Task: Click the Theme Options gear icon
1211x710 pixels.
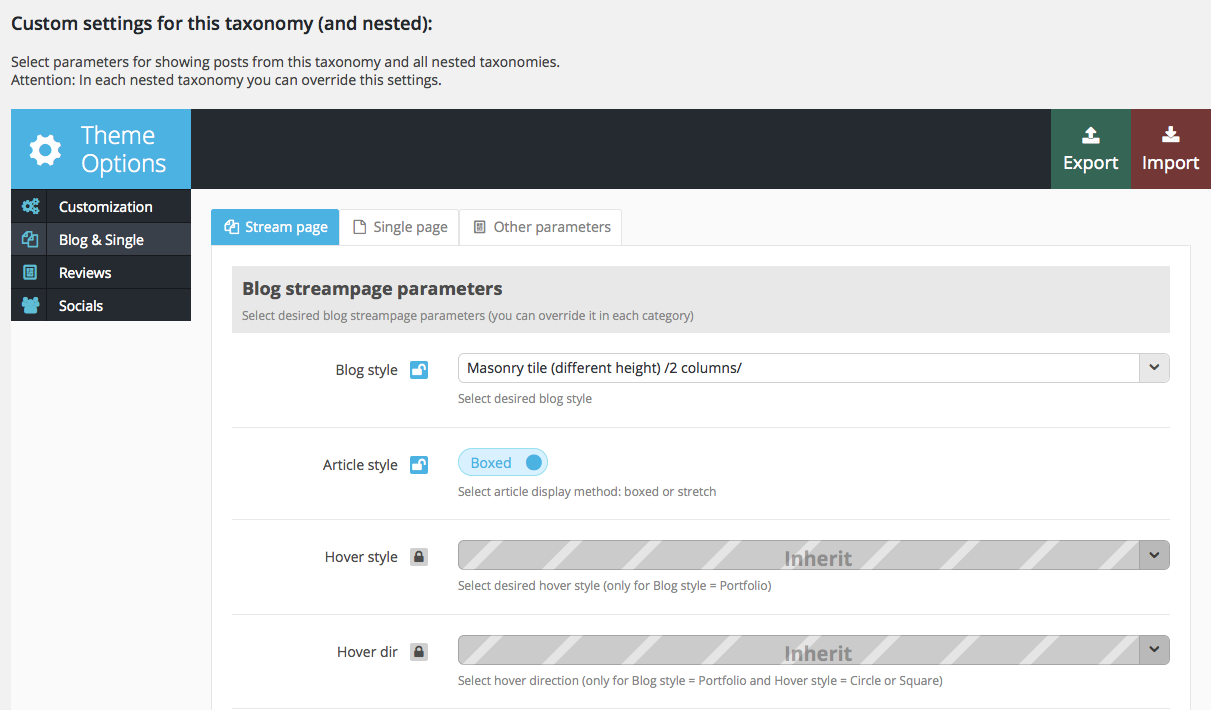Action: [45, 150]
